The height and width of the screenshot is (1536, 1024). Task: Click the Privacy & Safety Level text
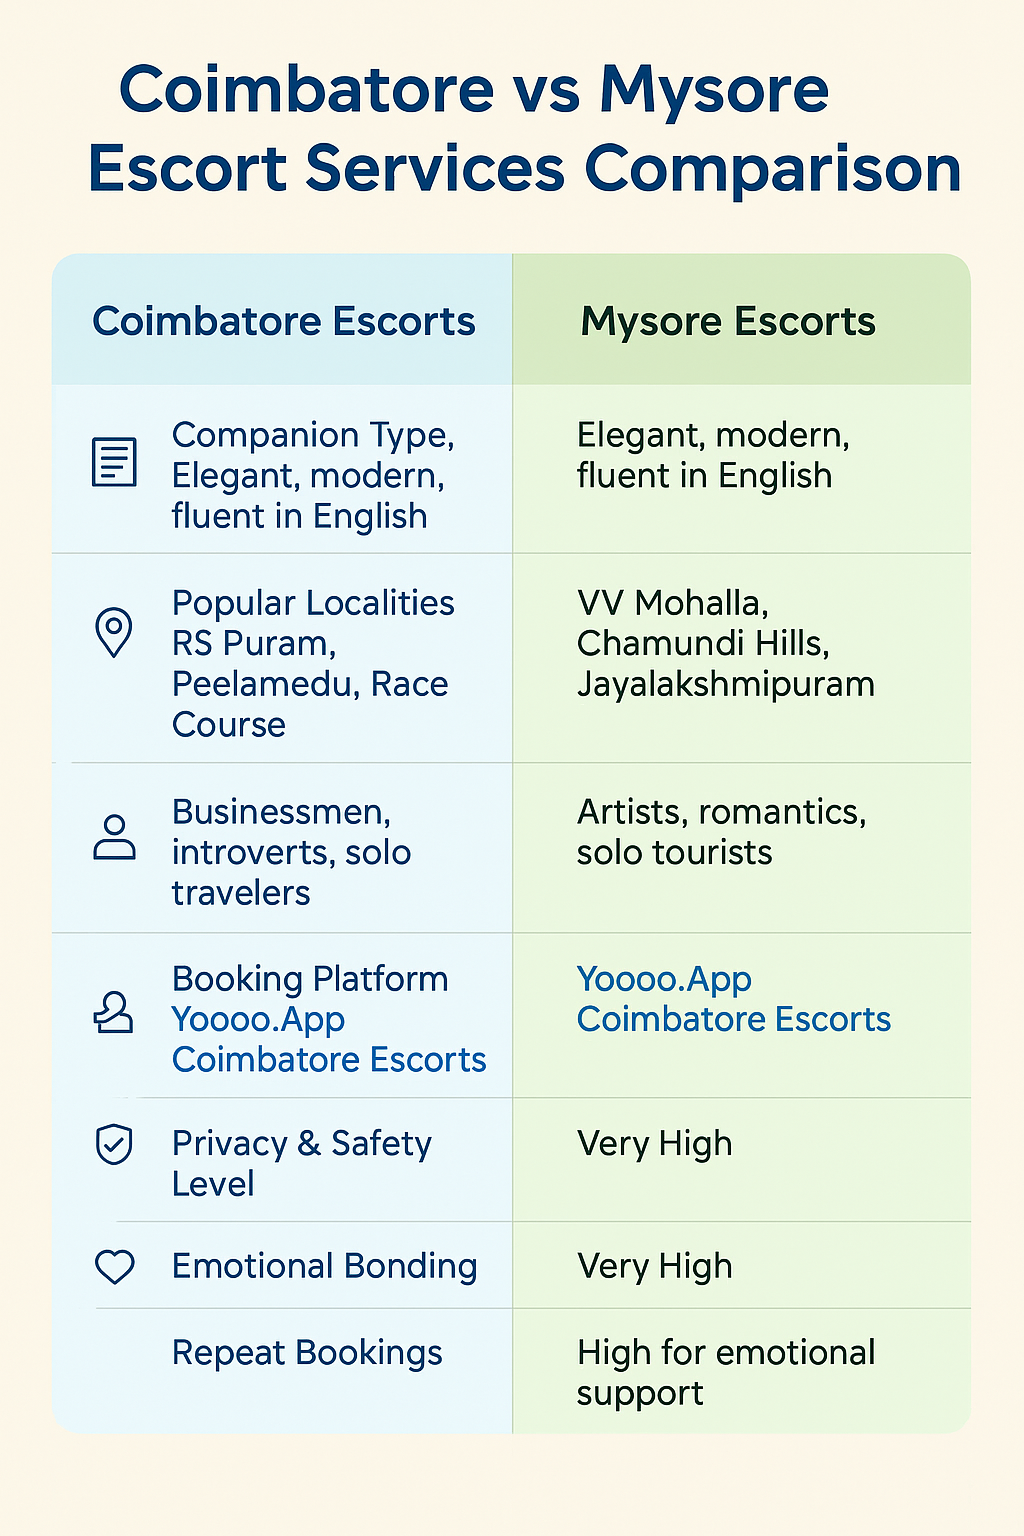click(x=302, y=1163)
